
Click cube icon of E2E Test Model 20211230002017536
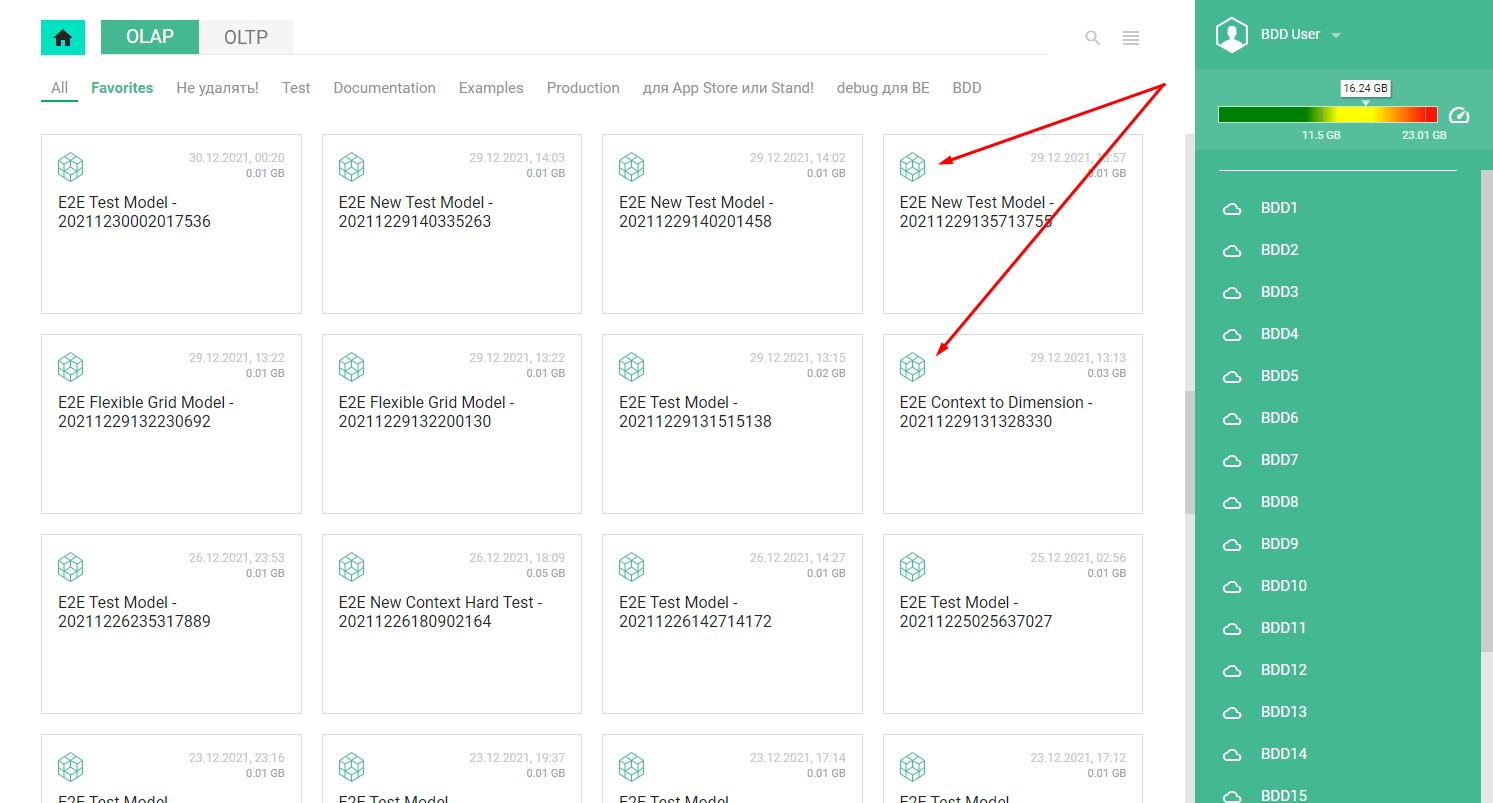coord(70,167)
